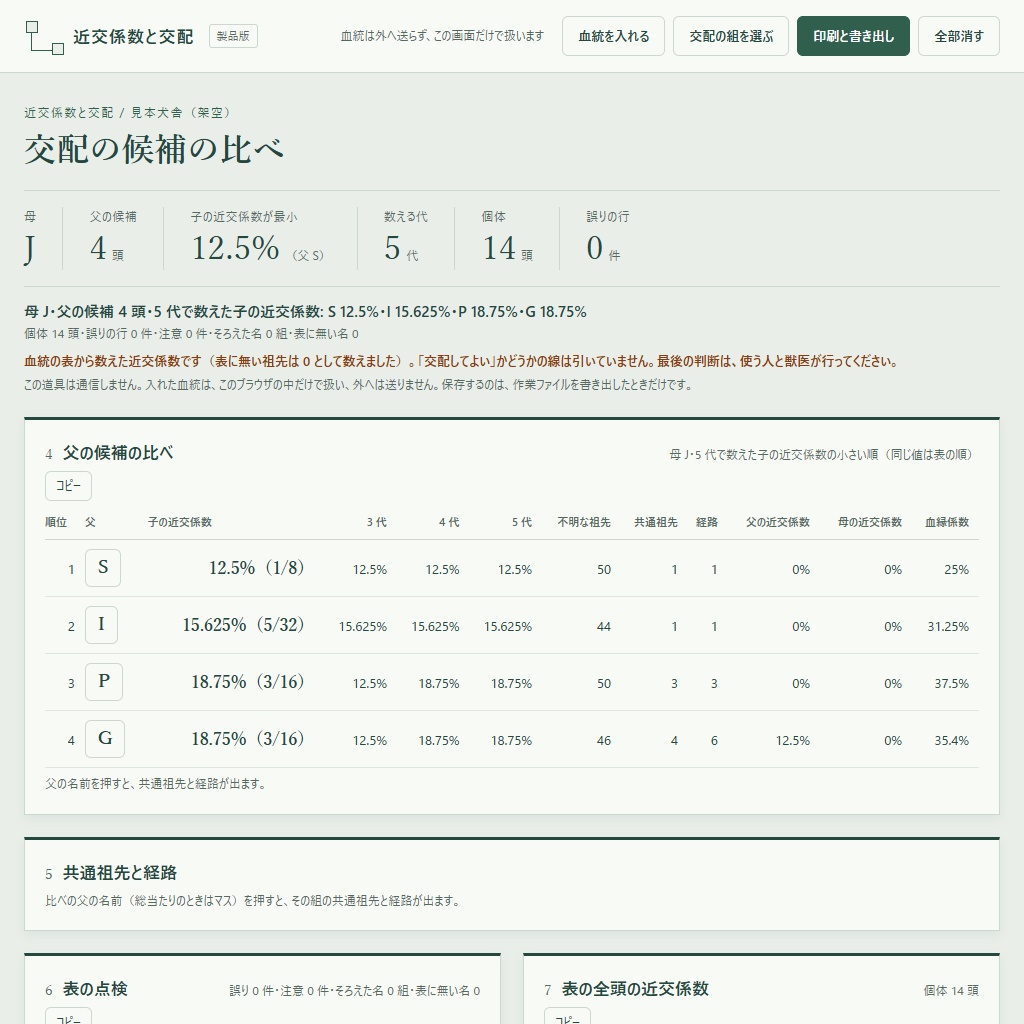The height and width of the screenshot is (1024, 1024).
Task: Click the 母の近交係数 column header
Action: pyautogui.click(x=870, y=522)
